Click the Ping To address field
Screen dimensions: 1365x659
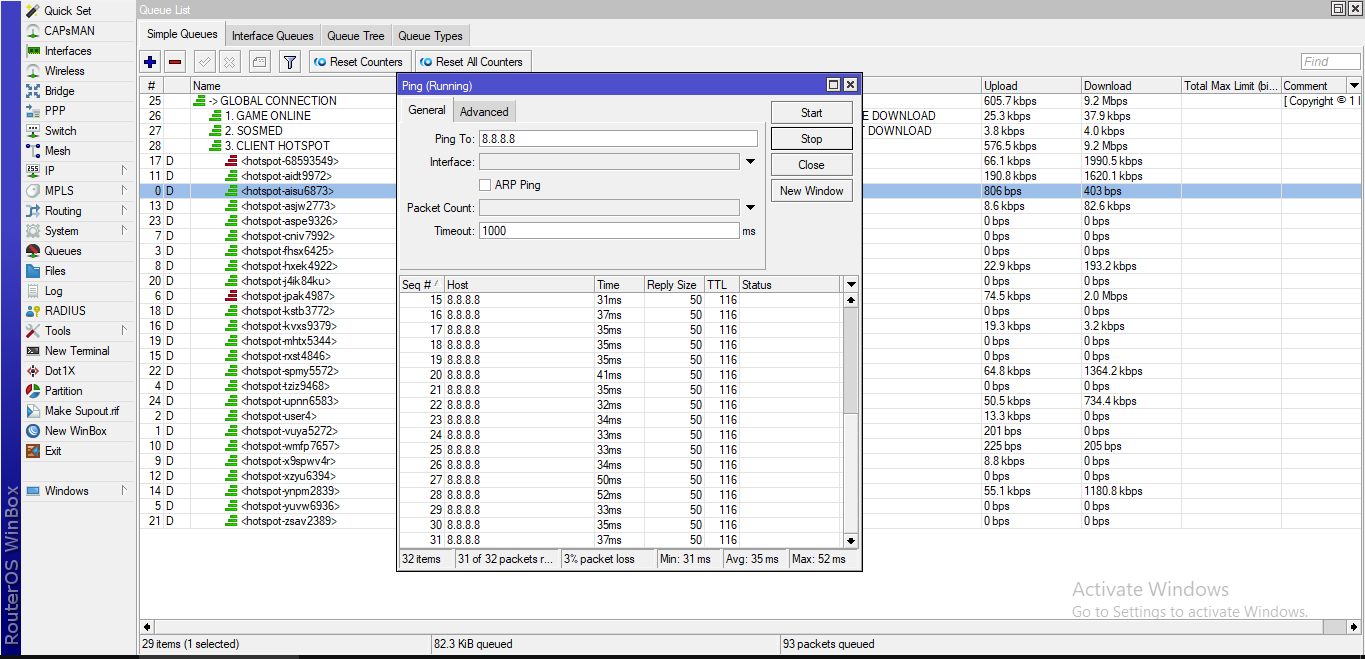click(x=618, y=138)
